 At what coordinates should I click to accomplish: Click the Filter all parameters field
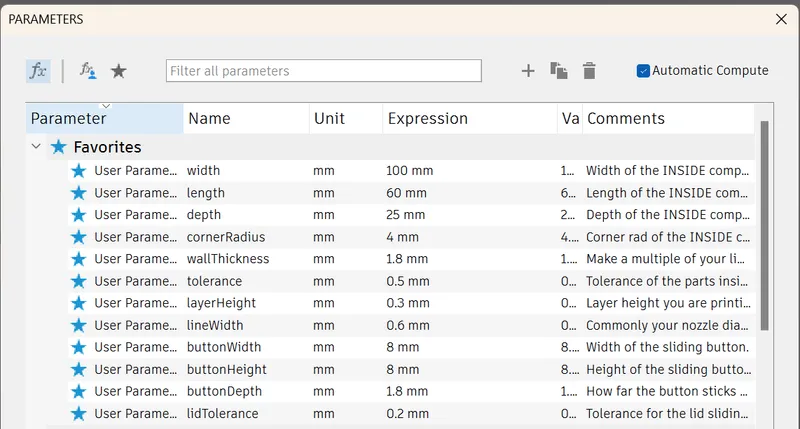(x=323, y=70)
